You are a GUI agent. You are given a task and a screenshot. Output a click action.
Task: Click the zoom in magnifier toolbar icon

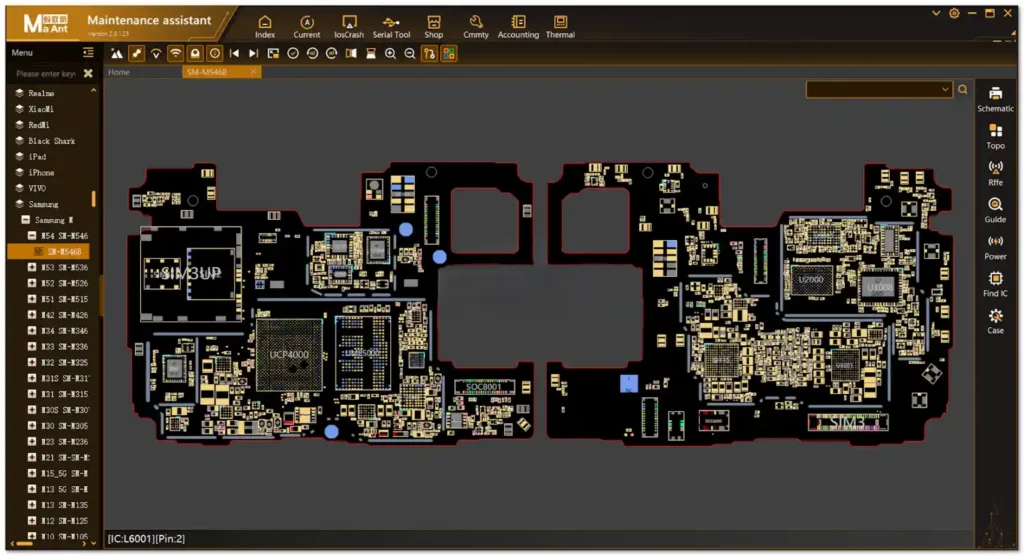390,53
